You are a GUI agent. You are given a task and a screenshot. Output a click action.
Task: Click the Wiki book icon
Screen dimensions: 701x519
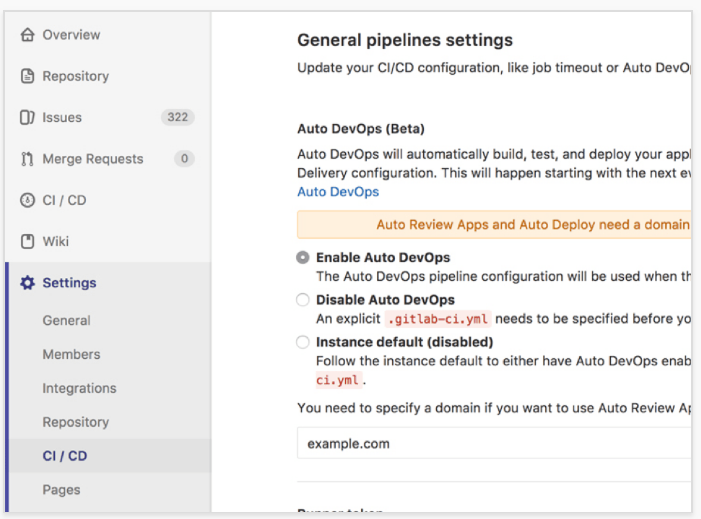(27, 241)
